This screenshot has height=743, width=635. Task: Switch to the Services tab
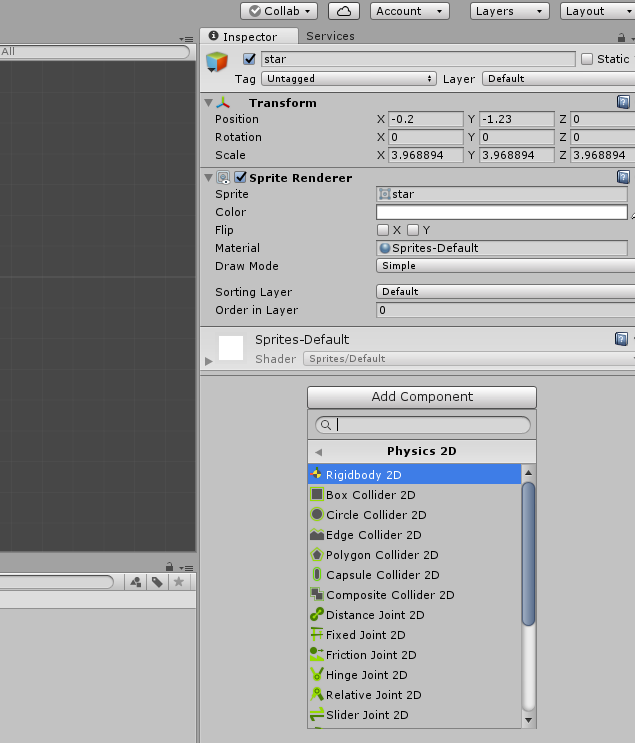tap(330, 36)
